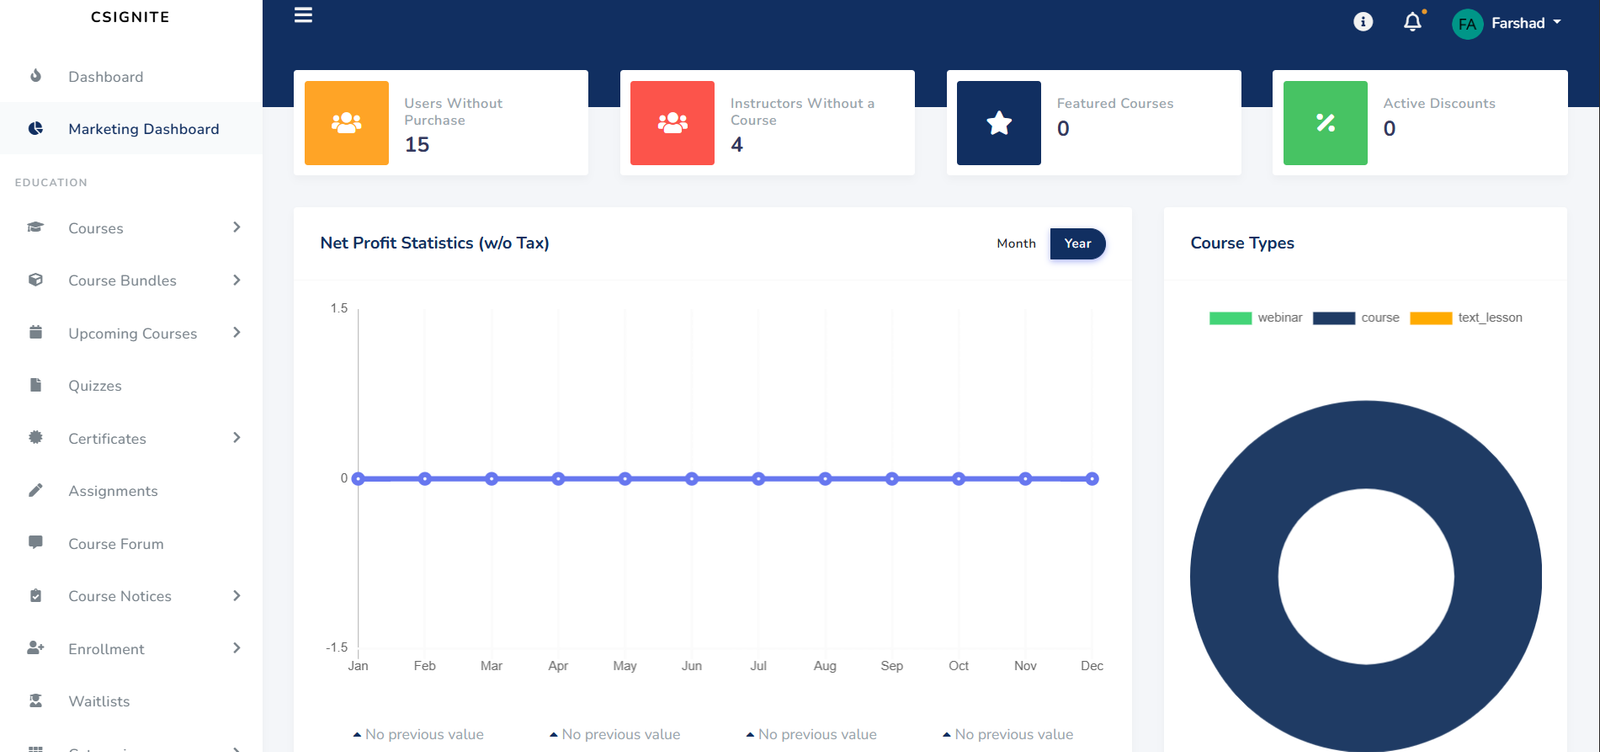The width and height of the screenshot is (1600, 752).
Task: Open the Course Forum link
Action: tap(116, 544)
